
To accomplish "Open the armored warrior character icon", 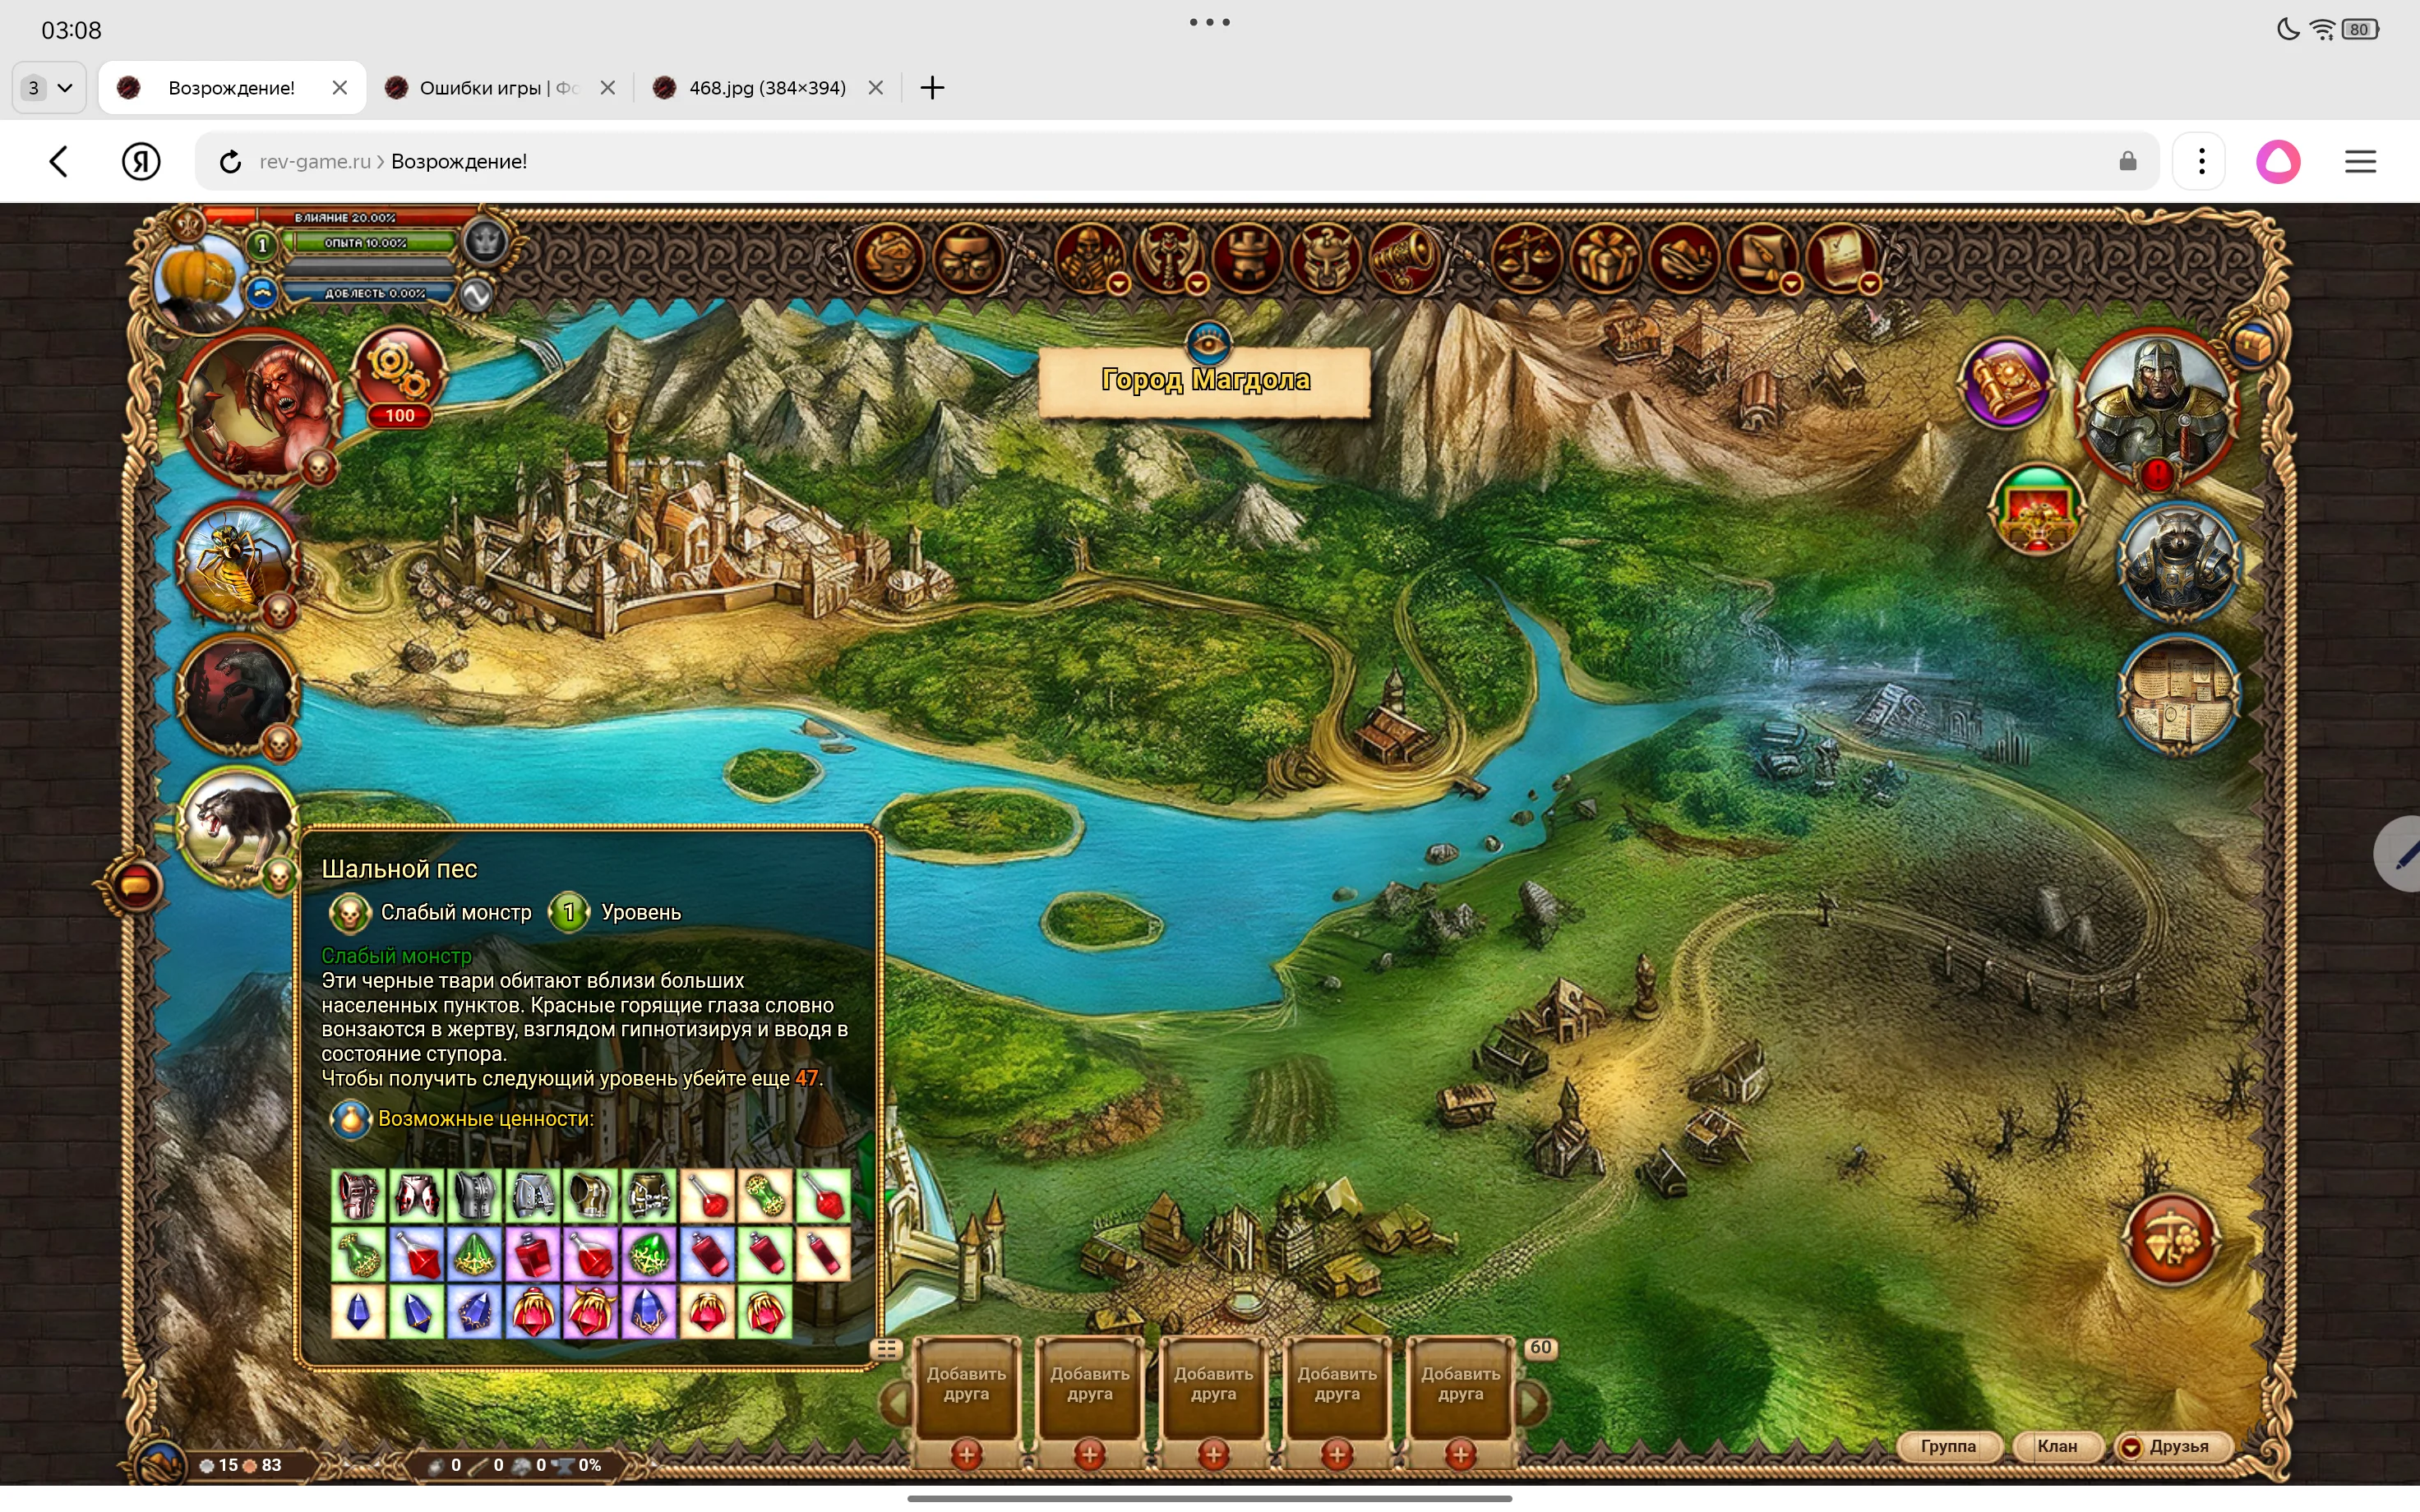I will tap(1090, 258).
